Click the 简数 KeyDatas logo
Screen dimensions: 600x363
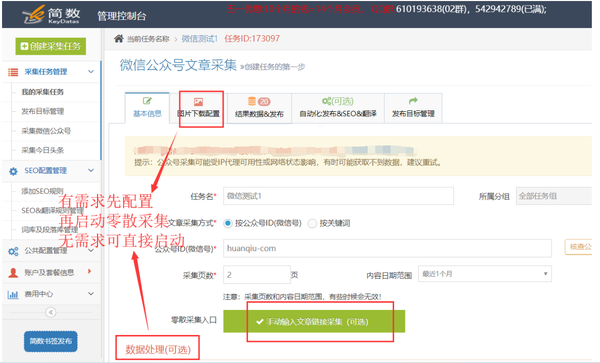pos(51,15)
